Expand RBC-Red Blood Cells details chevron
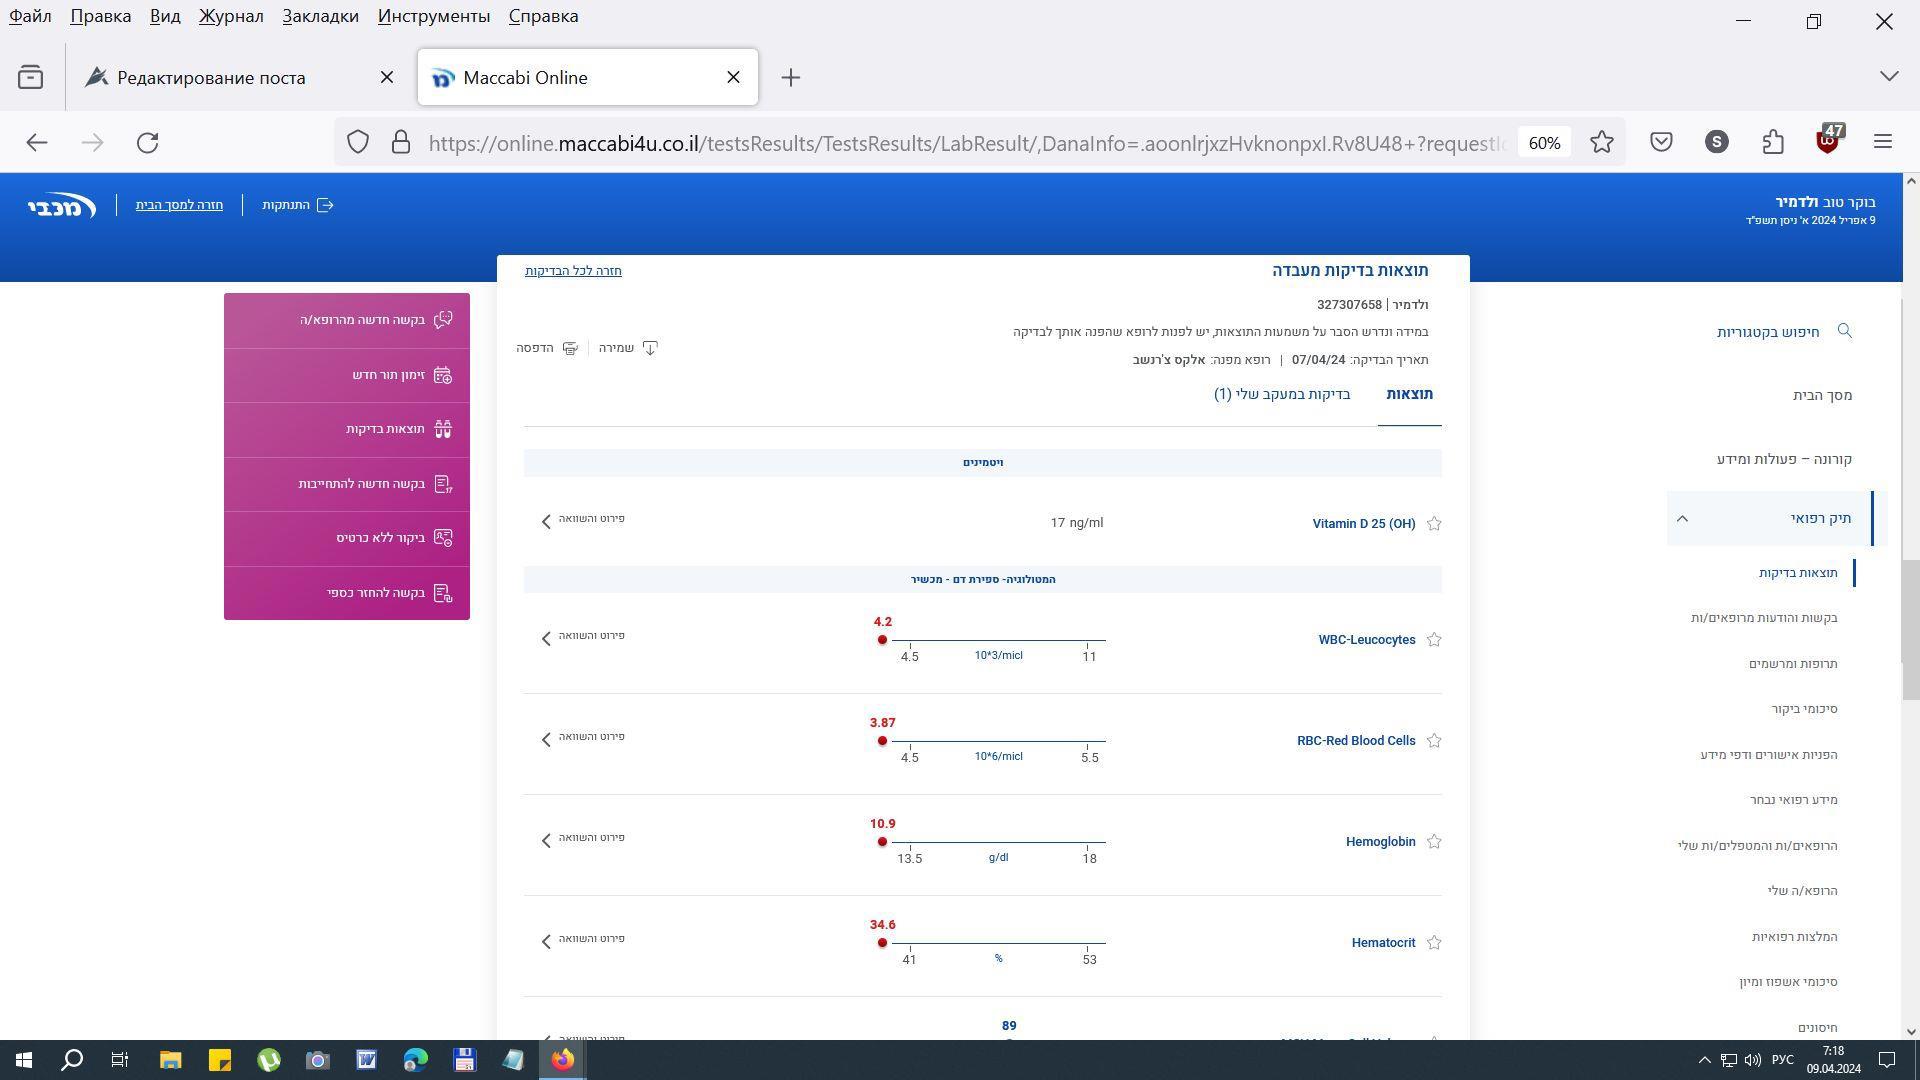This screenshot has width=1920, height=1080. [x=546, y=739]
